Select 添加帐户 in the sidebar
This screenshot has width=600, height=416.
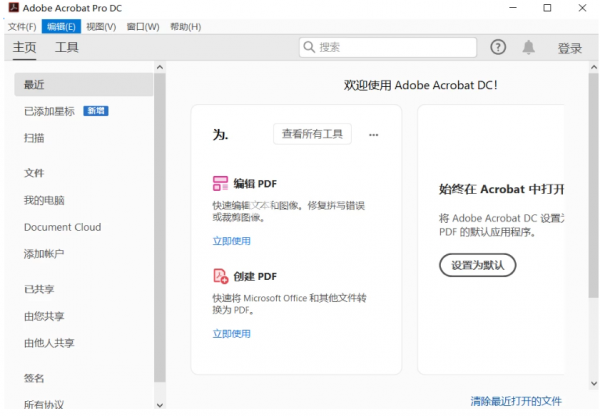pyautogui.click(x=44, y=254)
